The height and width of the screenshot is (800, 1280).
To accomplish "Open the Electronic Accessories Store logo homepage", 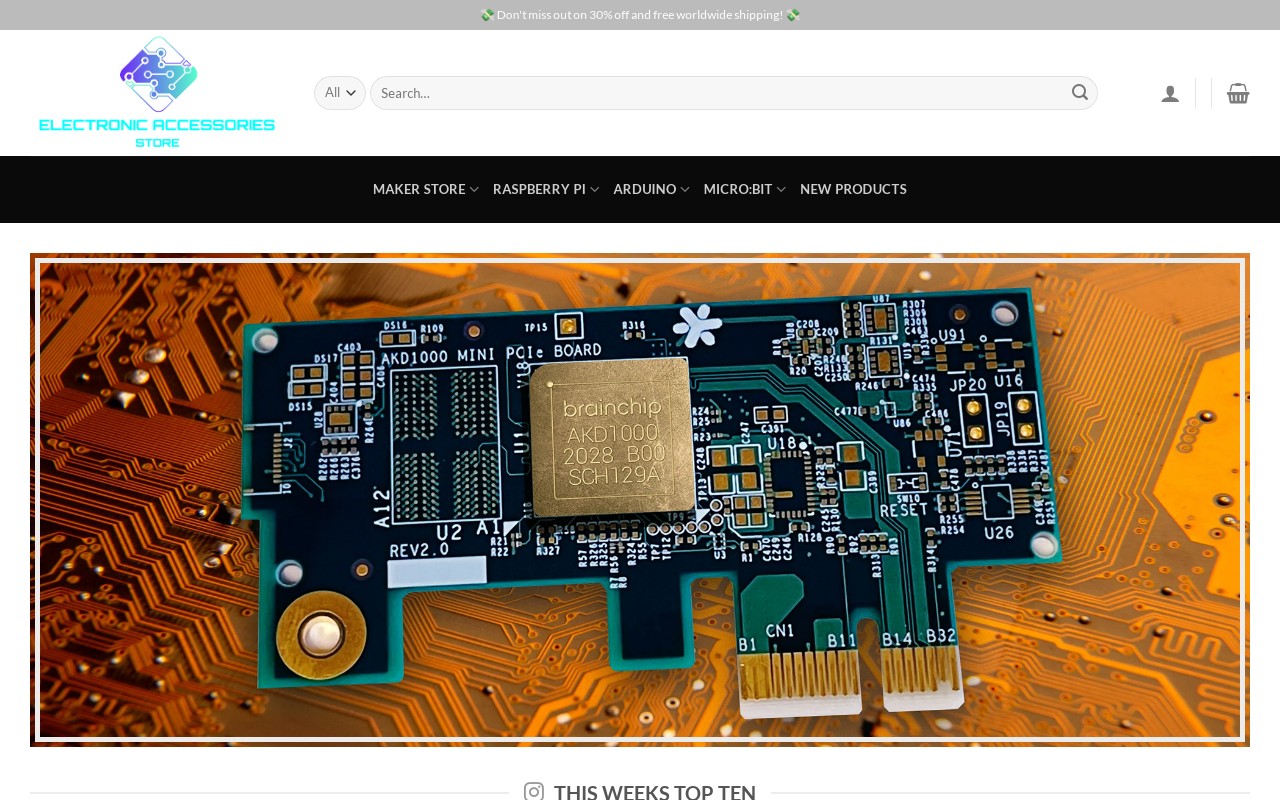I will [x=157, y=92].
